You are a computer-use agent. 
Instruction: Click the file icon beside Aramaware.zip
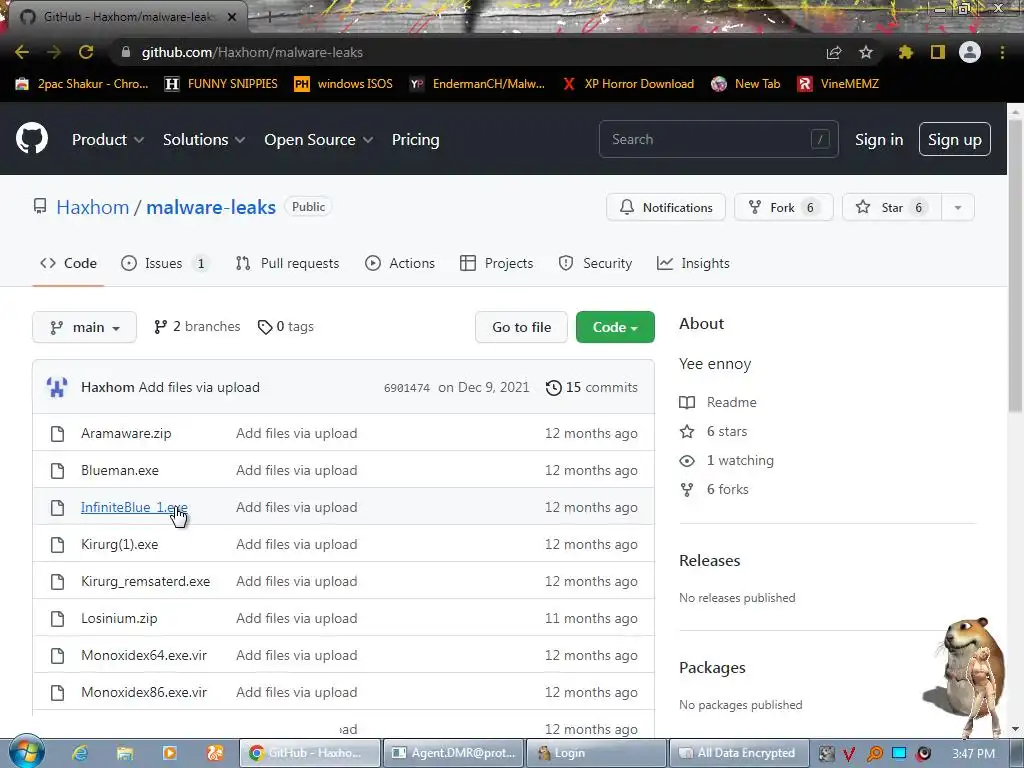[x=57, y=434]
